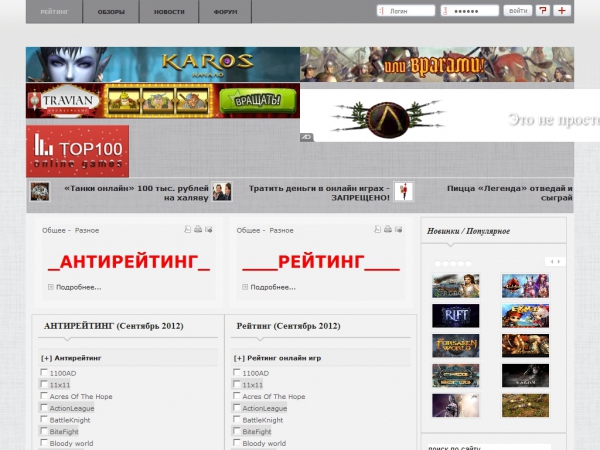Check ActionLeague in Рейтинг онлайн игр list
The height and width of the screenshot is (450, 600).
237,408
